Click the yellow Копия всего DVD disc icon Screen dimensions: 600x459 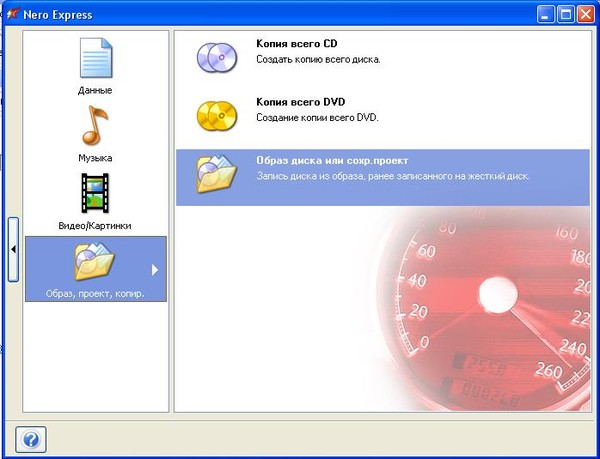217,116
